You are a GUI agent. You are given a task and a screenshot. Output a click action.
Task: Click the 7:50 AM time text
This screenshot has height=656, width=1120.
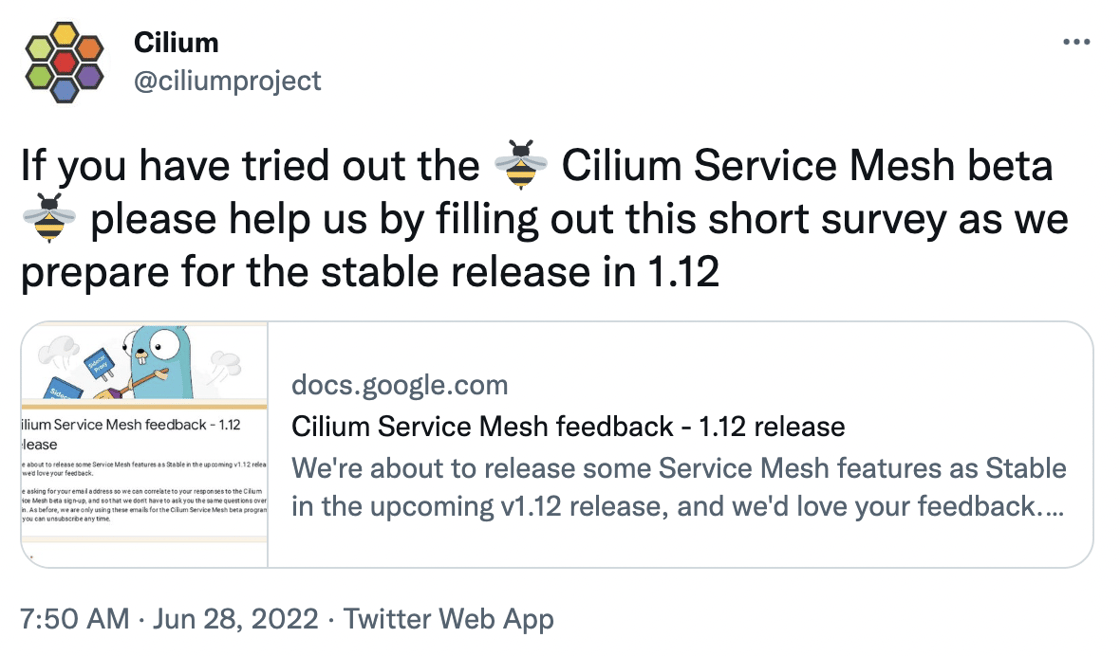click(75, 619)
